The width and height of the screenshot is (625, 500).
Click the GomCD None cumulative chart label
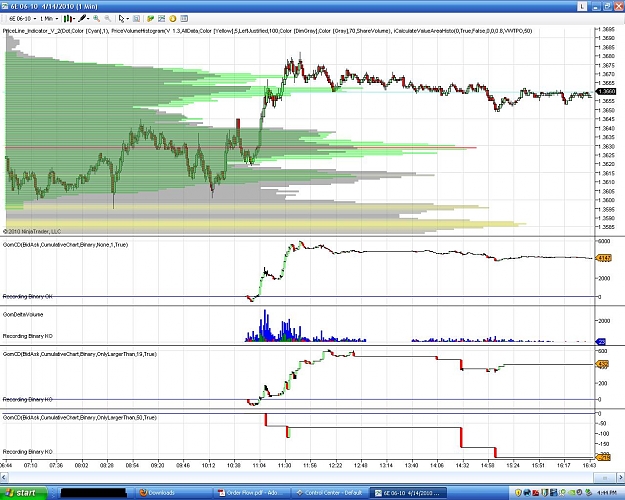(x=65, y=245)
